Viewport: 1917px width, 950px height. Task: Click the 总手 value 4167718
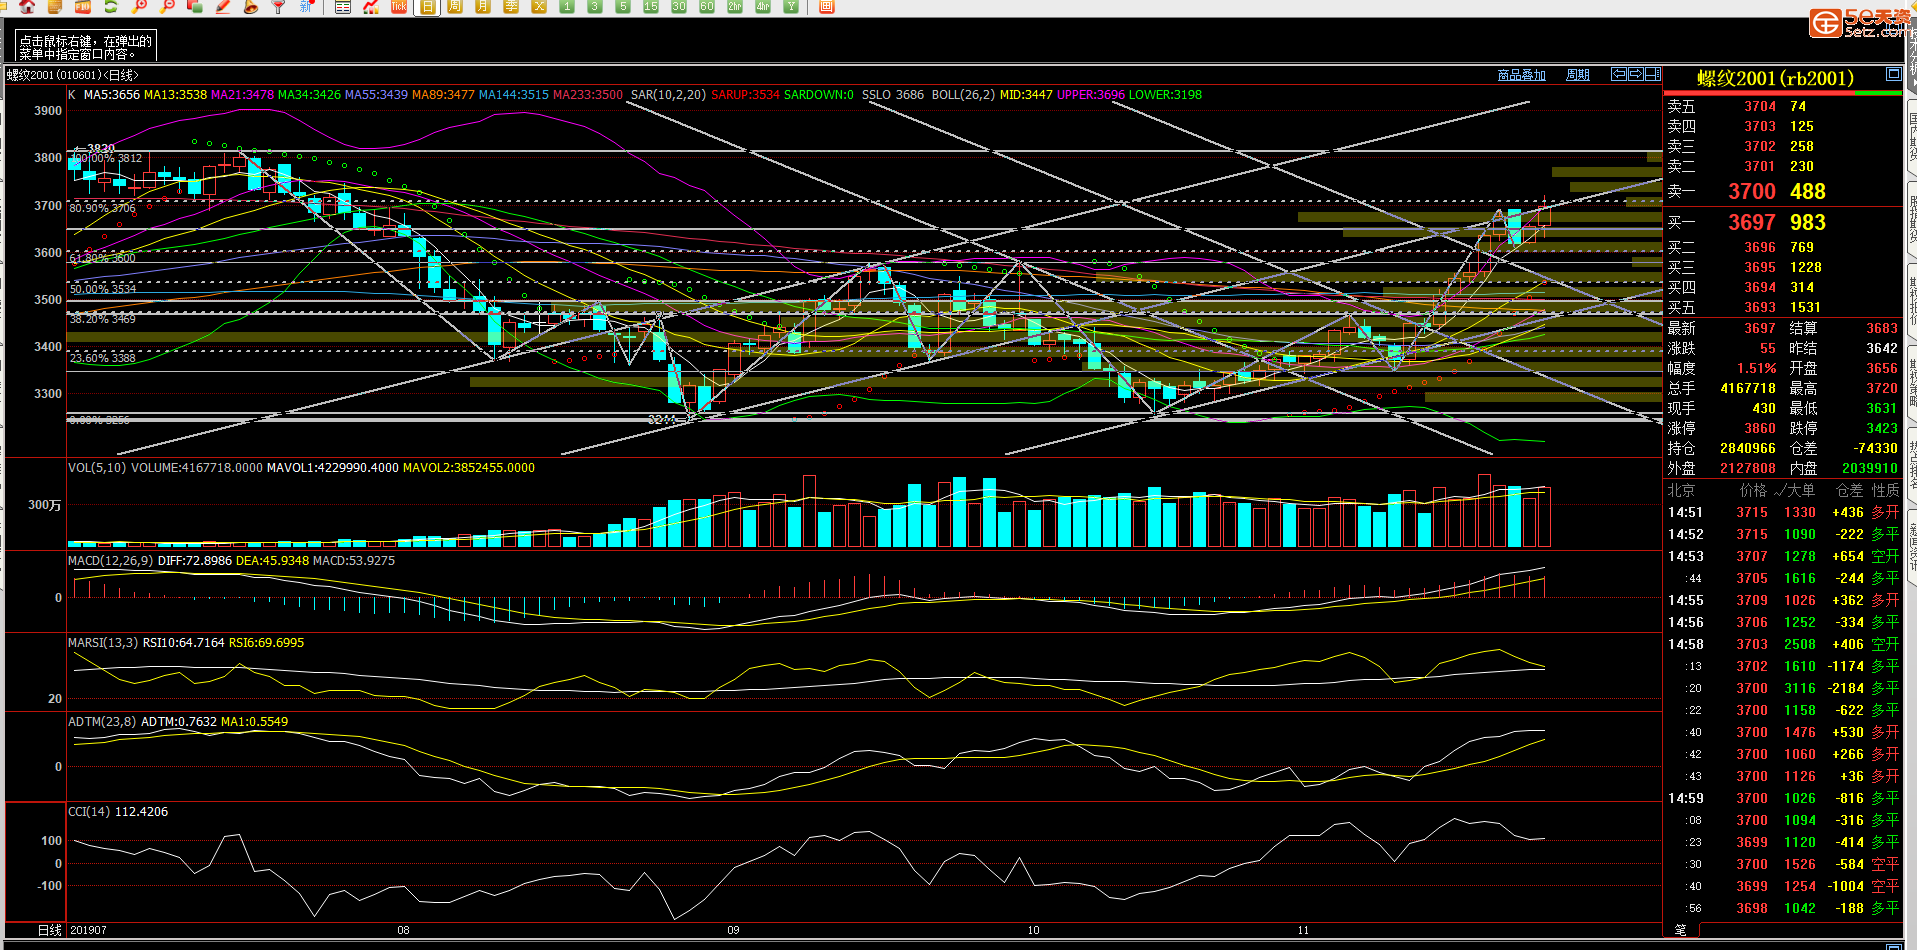pyautogui.click(x=1748, y=388)
